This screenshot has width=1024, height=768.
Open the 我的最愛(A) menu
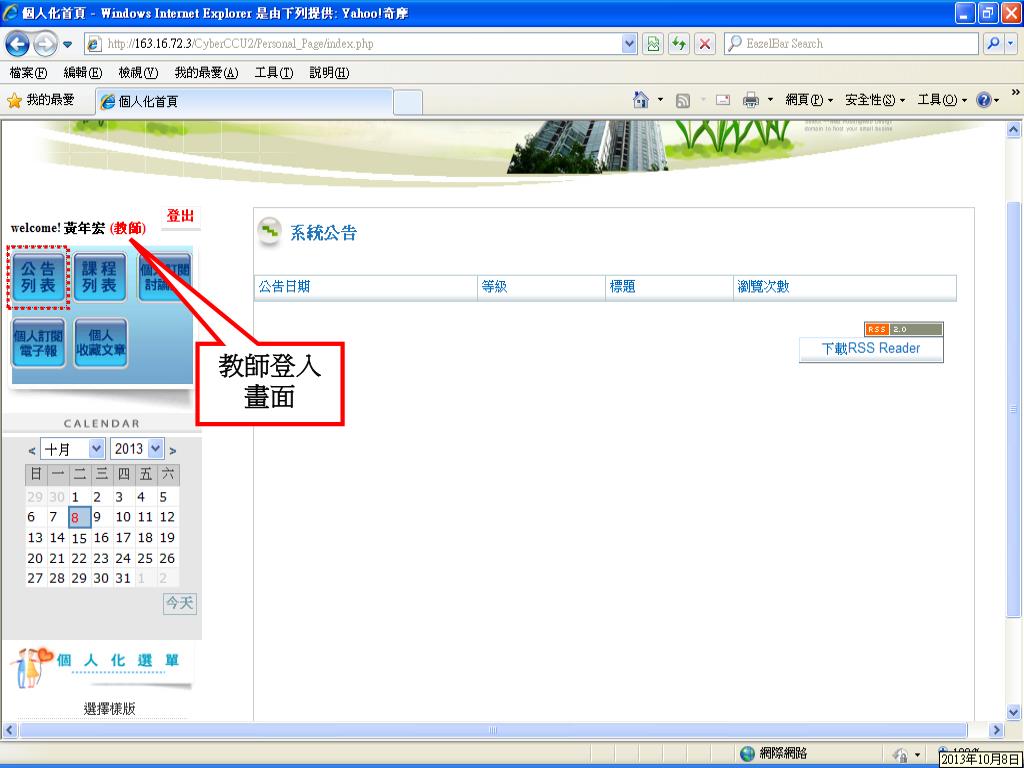206,72
